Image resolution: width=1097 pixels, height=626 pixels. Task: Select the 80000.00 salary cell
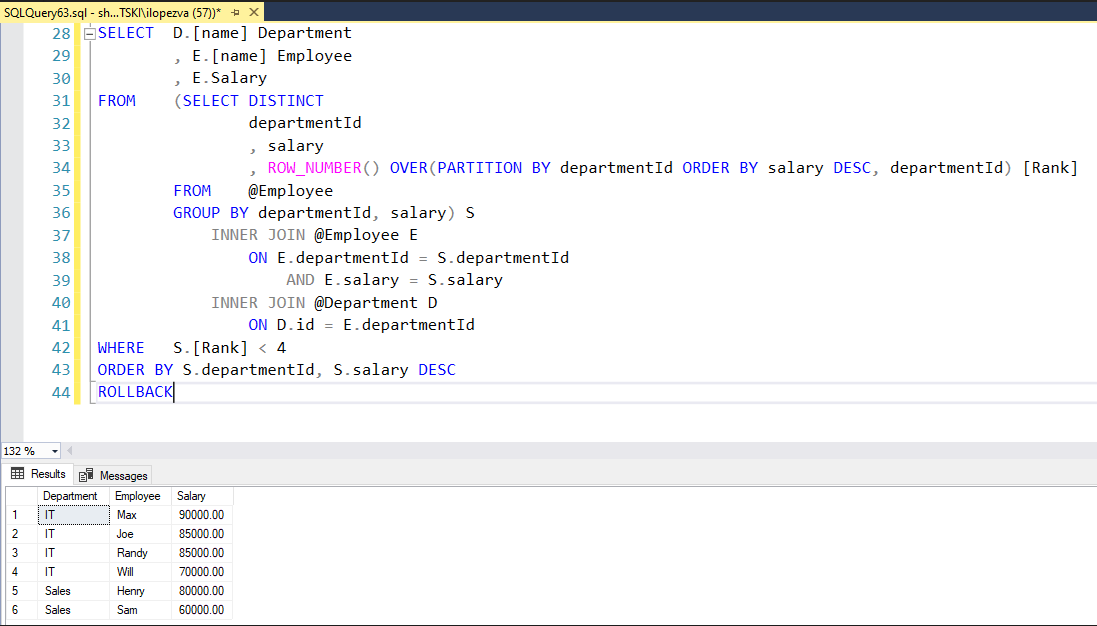point(202,591)
